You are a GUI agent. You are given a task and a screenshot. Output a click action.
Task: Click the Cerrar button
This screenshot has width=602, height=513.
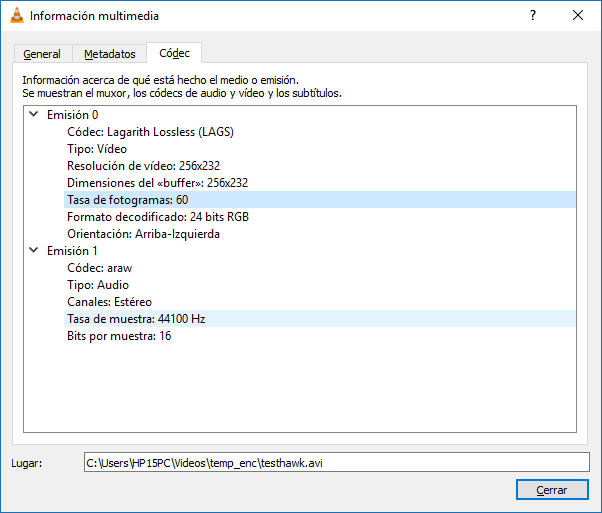pos(552,490)
